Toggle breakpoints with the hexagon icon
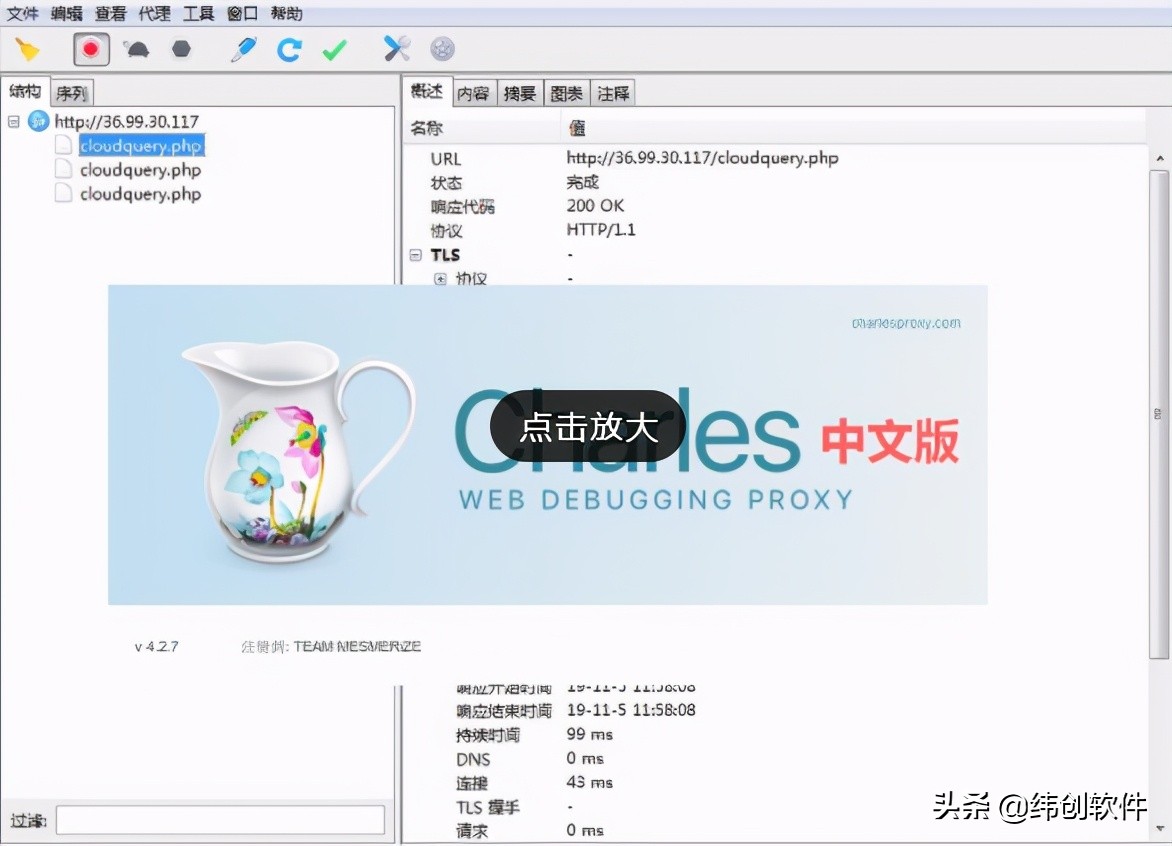The width and height of the screenshot is (1172, 846). [x=181, y=48]
